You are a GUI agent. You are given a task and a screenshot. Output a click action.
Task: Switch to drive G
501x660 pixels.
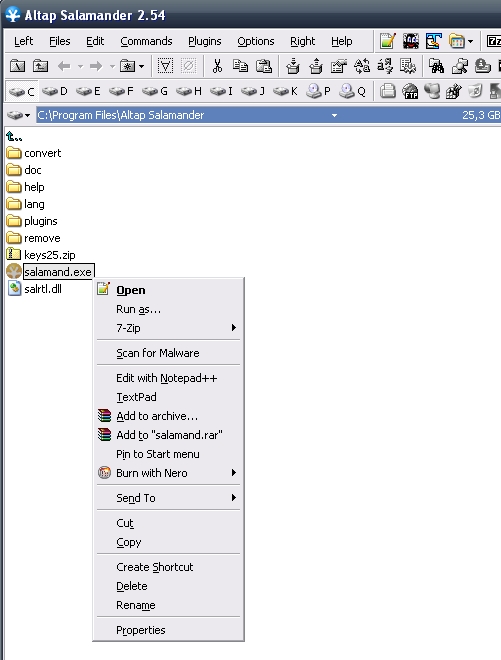155,91
